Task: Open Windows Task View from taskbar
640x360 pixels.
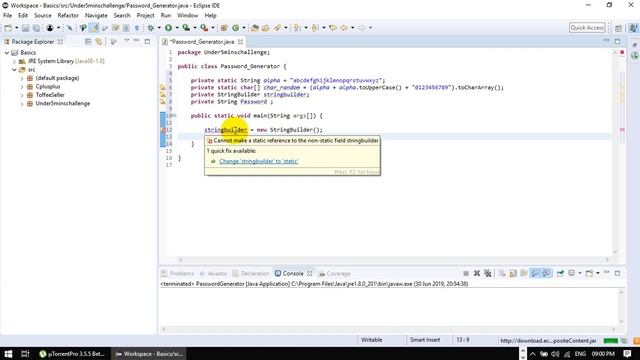Action: [25, 353]
